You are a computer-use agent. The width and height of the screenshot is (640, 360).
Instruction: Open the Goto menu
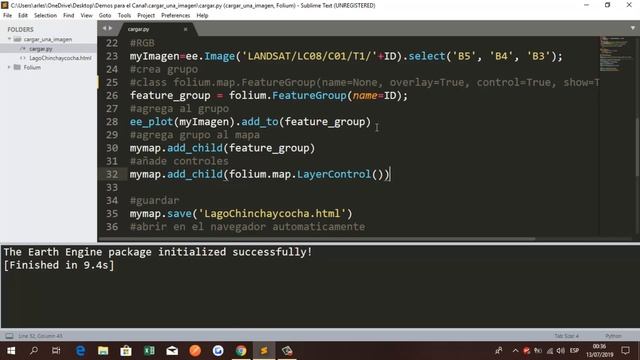(105, 16)
